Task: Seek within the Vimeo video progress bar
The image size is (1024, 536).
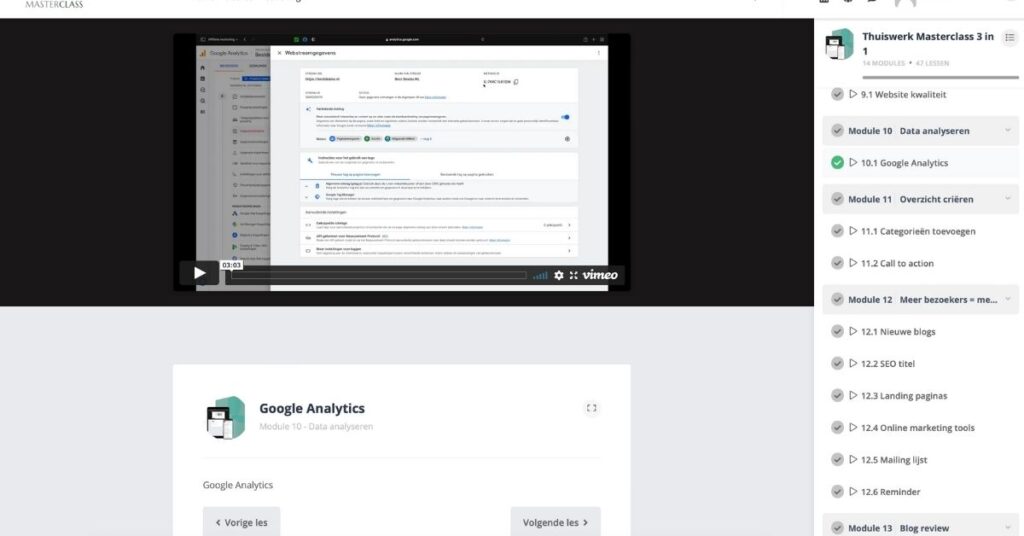Action: 378,276
